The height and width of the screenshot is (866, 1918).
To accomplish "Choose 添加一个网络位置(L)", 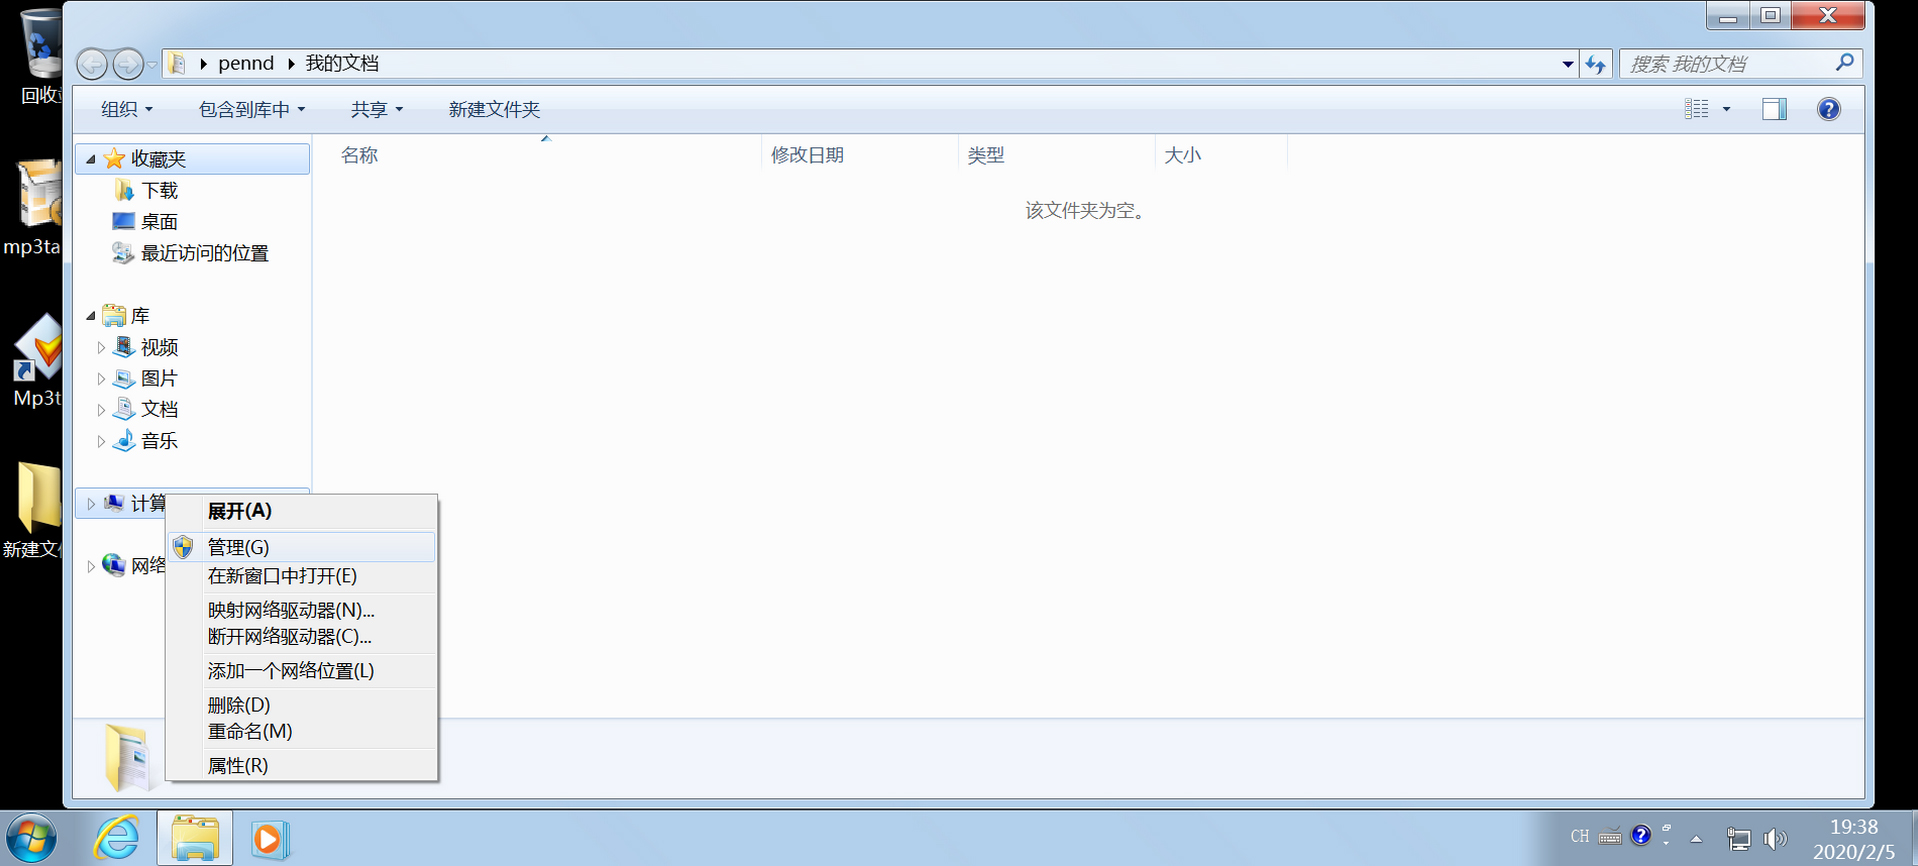I will pos(302,671).
